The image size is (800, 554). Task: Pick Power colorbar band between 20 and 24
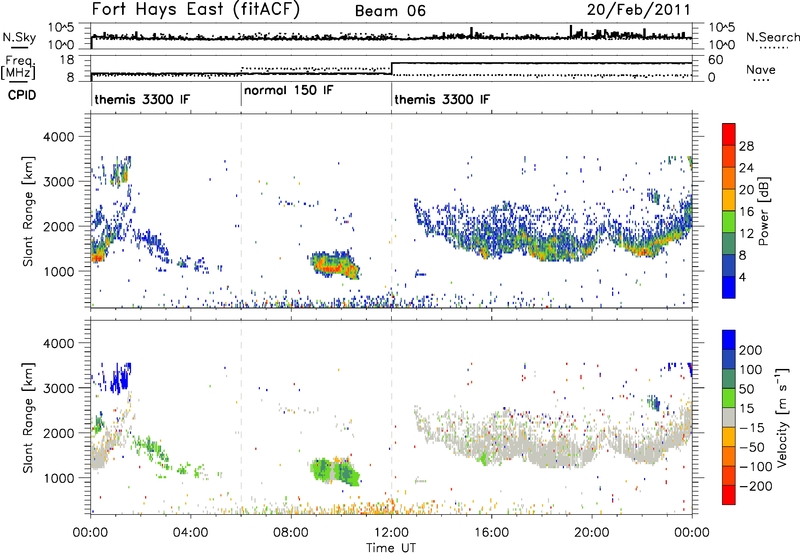pyautogui.click(x=729, y=179)
